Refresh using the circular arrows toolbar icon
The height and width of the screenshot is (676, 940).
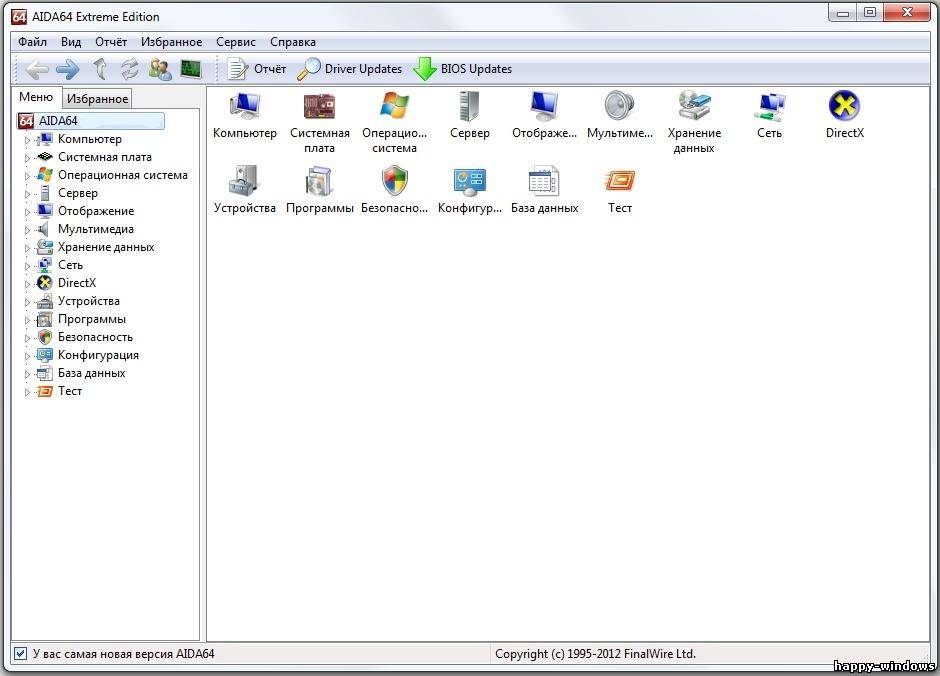130,70
